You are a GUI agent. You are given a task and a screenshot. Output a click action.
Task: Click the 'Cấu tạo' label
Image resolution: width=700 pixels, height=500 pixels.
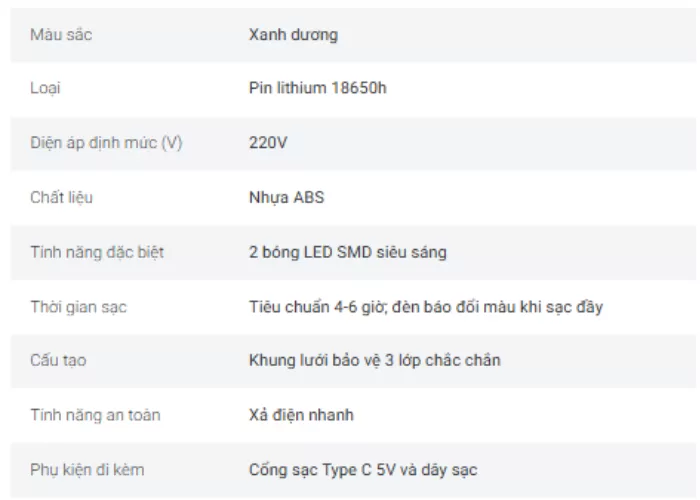click(x=58, y=361)
